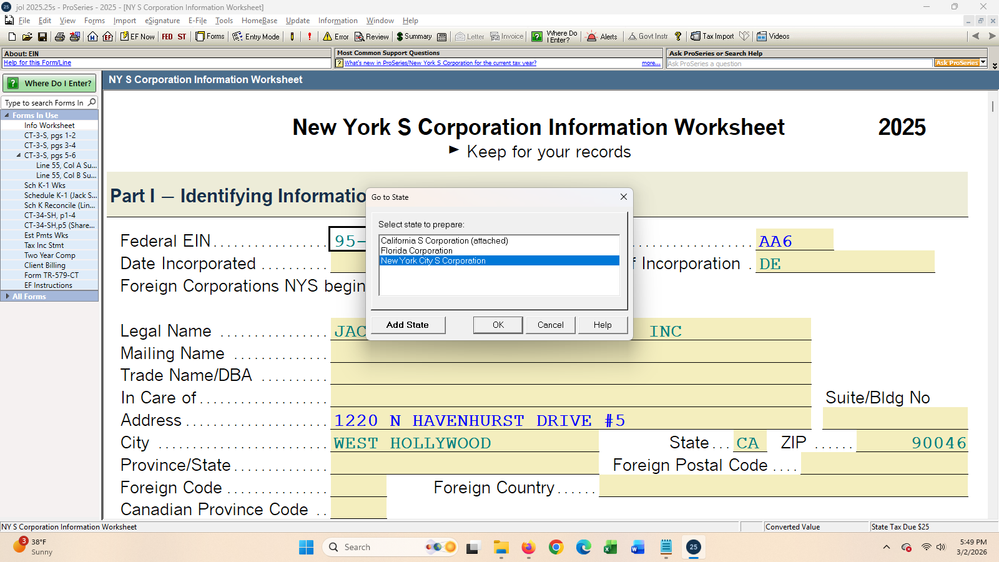The height and width of the screenshot is (562, 999).
Task: Click Add State button in dialog
Action: click(x=407, y=325)
